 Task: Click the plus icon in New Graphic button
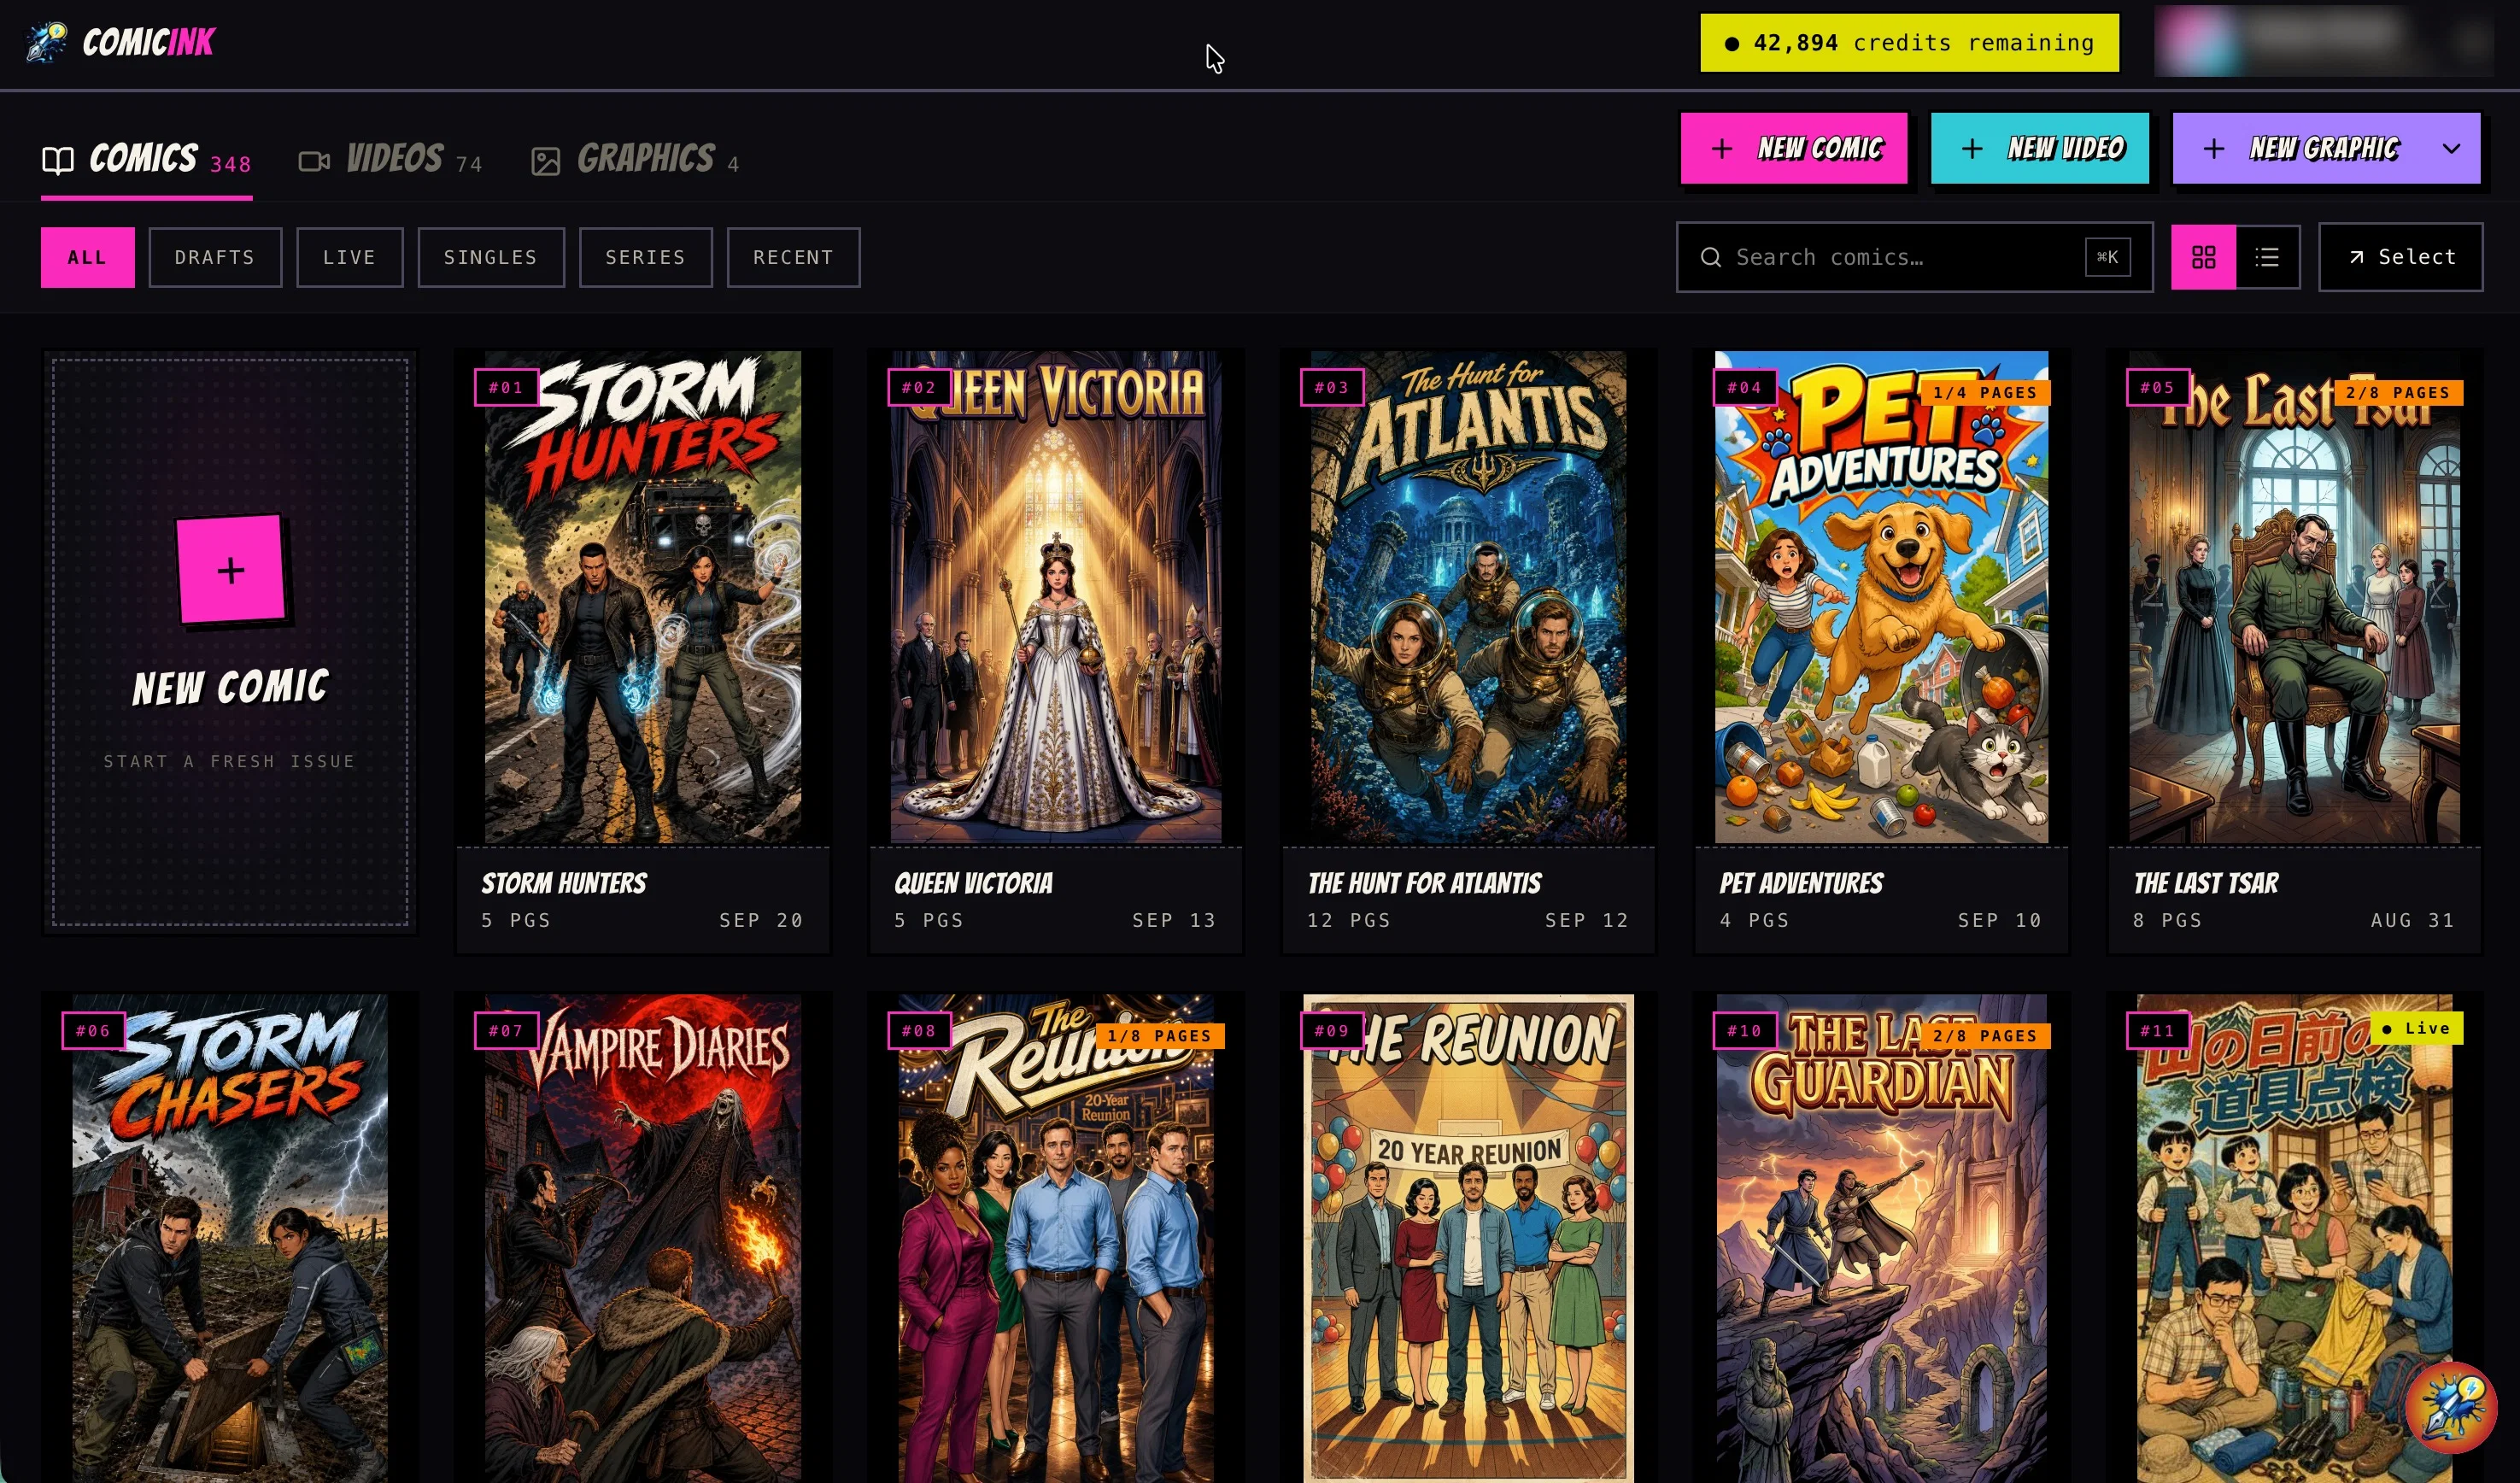tap(2213, 149)
